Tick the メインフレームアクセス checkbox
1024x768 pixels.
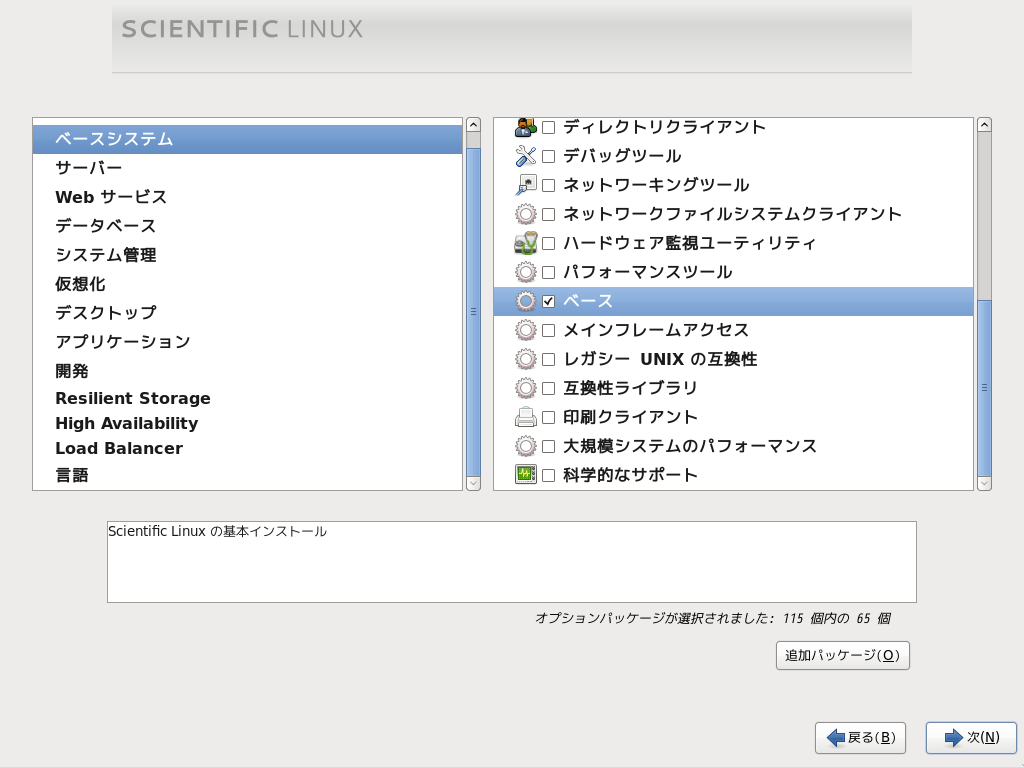click(x=549, y=330)
